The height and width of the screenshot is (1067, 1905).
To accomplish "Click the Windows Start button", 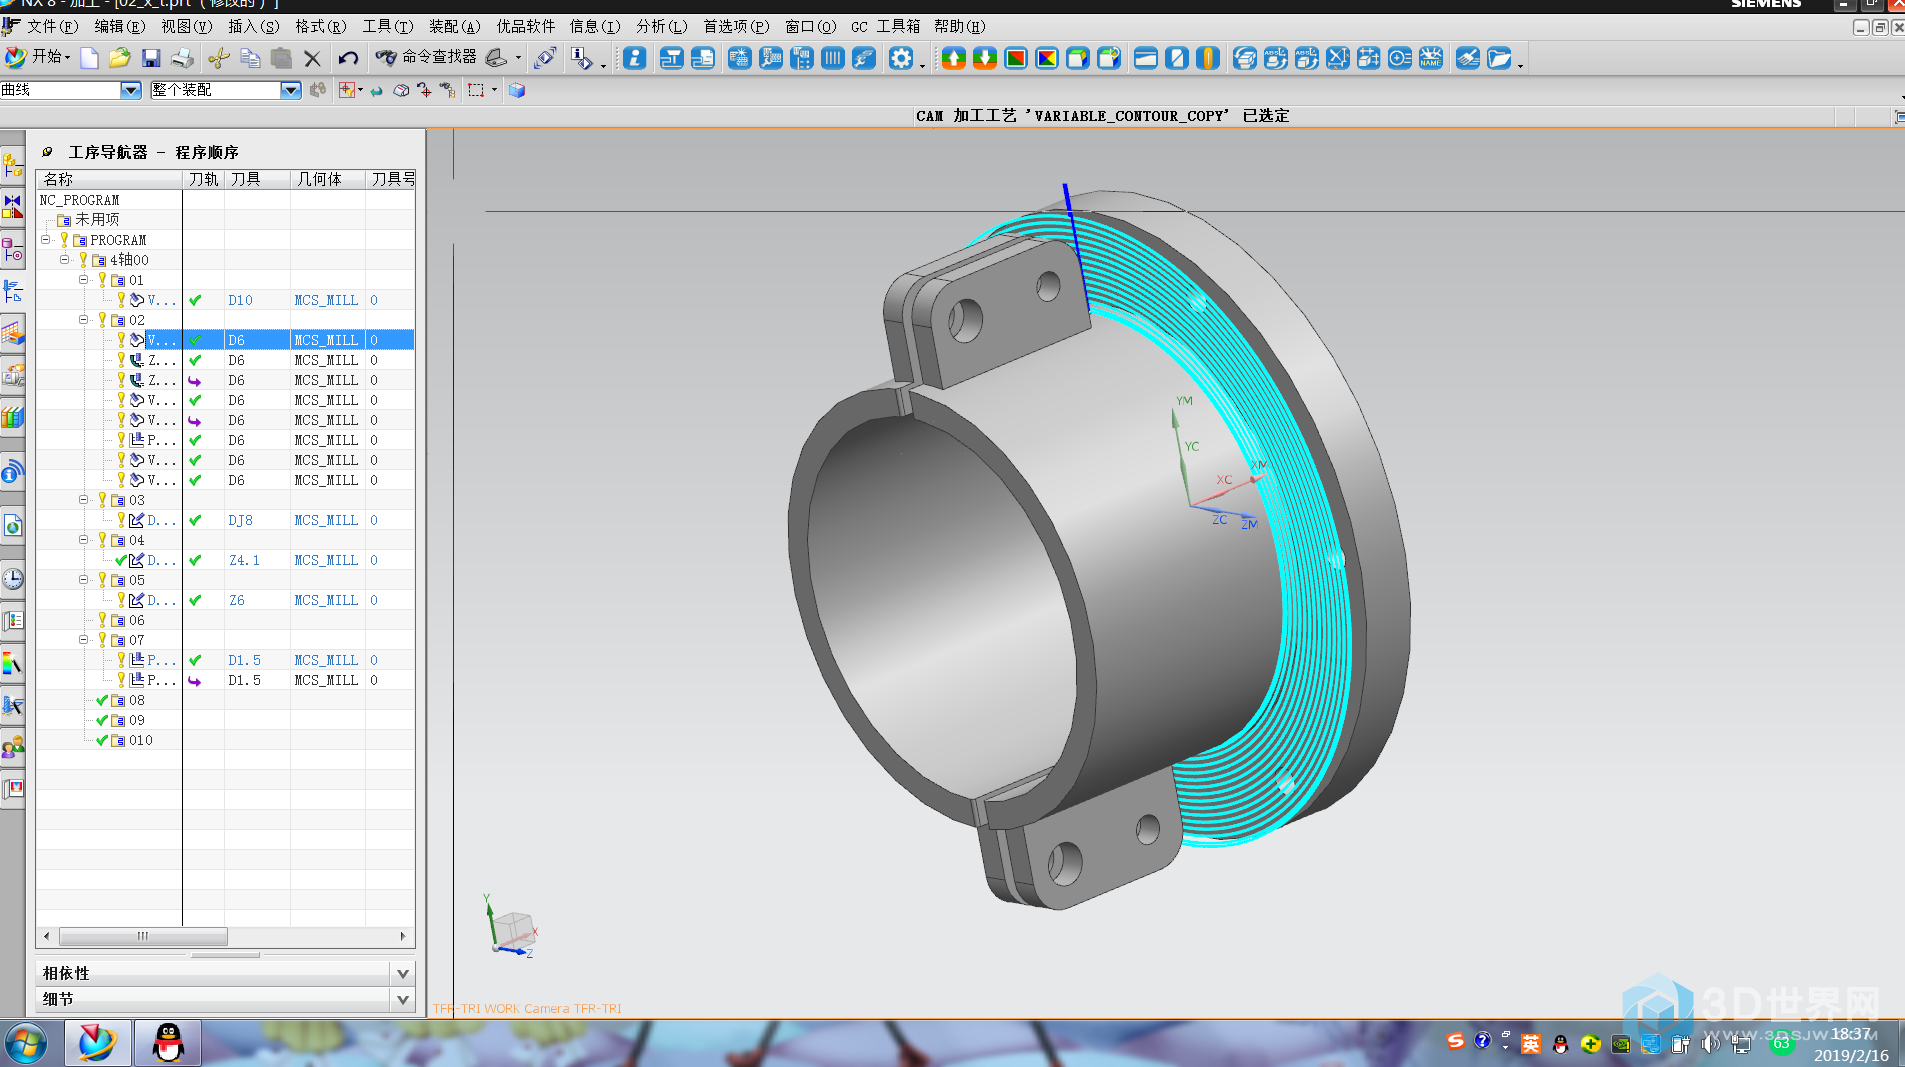I will [x=26, y=1044].
